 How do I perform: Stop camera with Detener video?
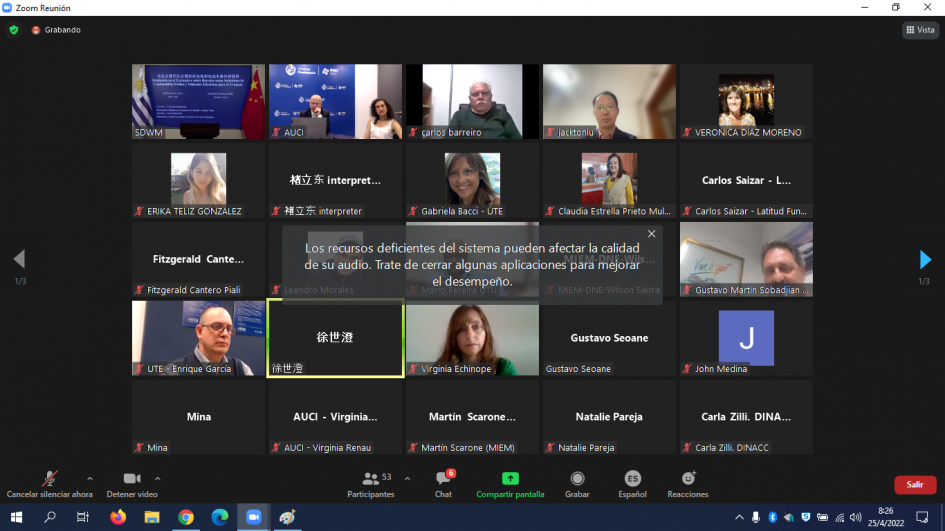tap(132, 485)
